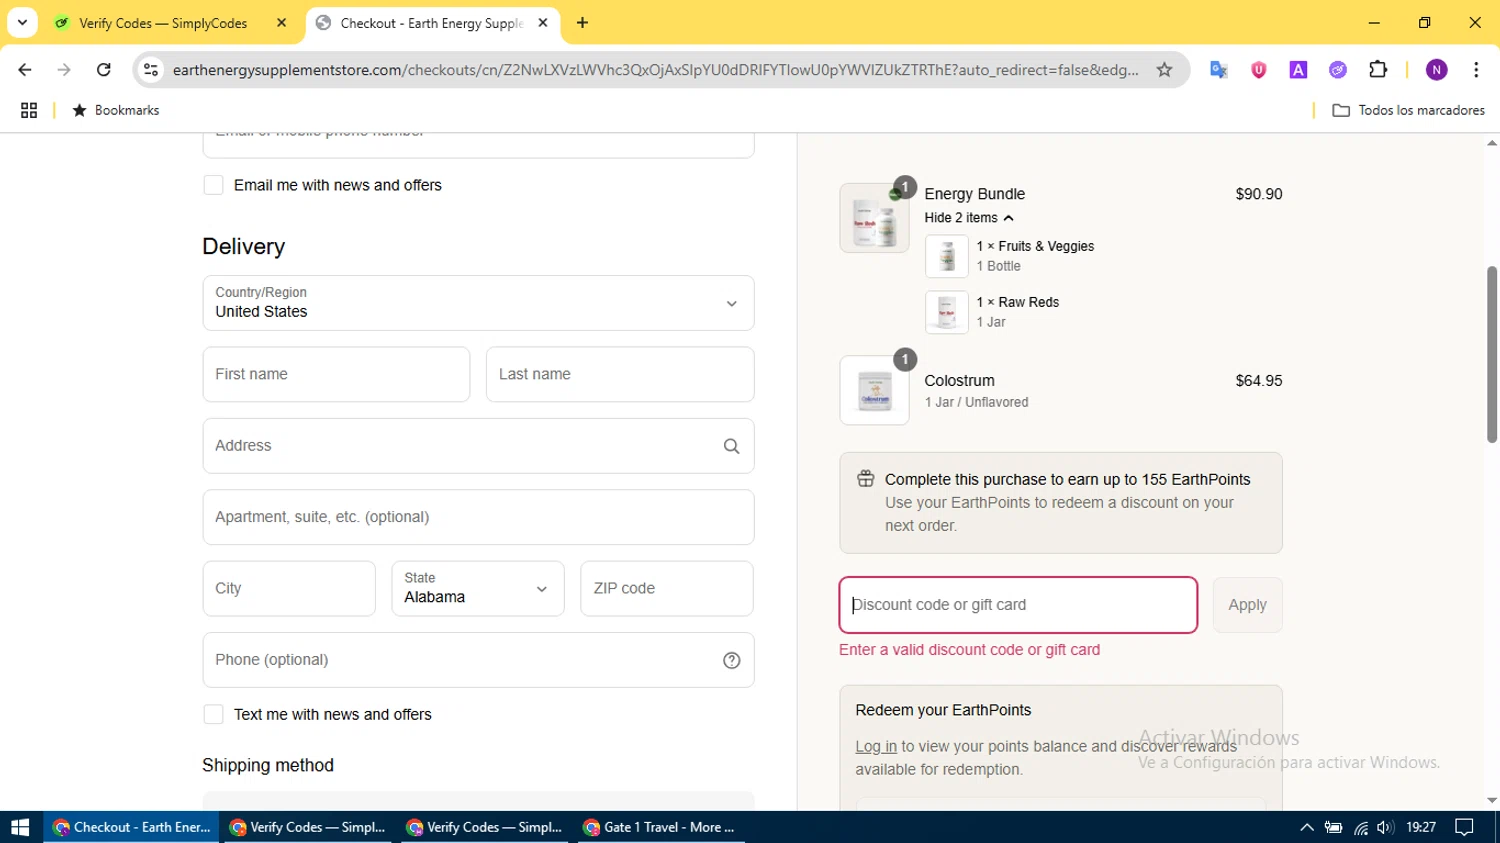Check Email me with news and offers
Image resolution: width=1500 pixels, height=843 pixels.
point(213,185)
